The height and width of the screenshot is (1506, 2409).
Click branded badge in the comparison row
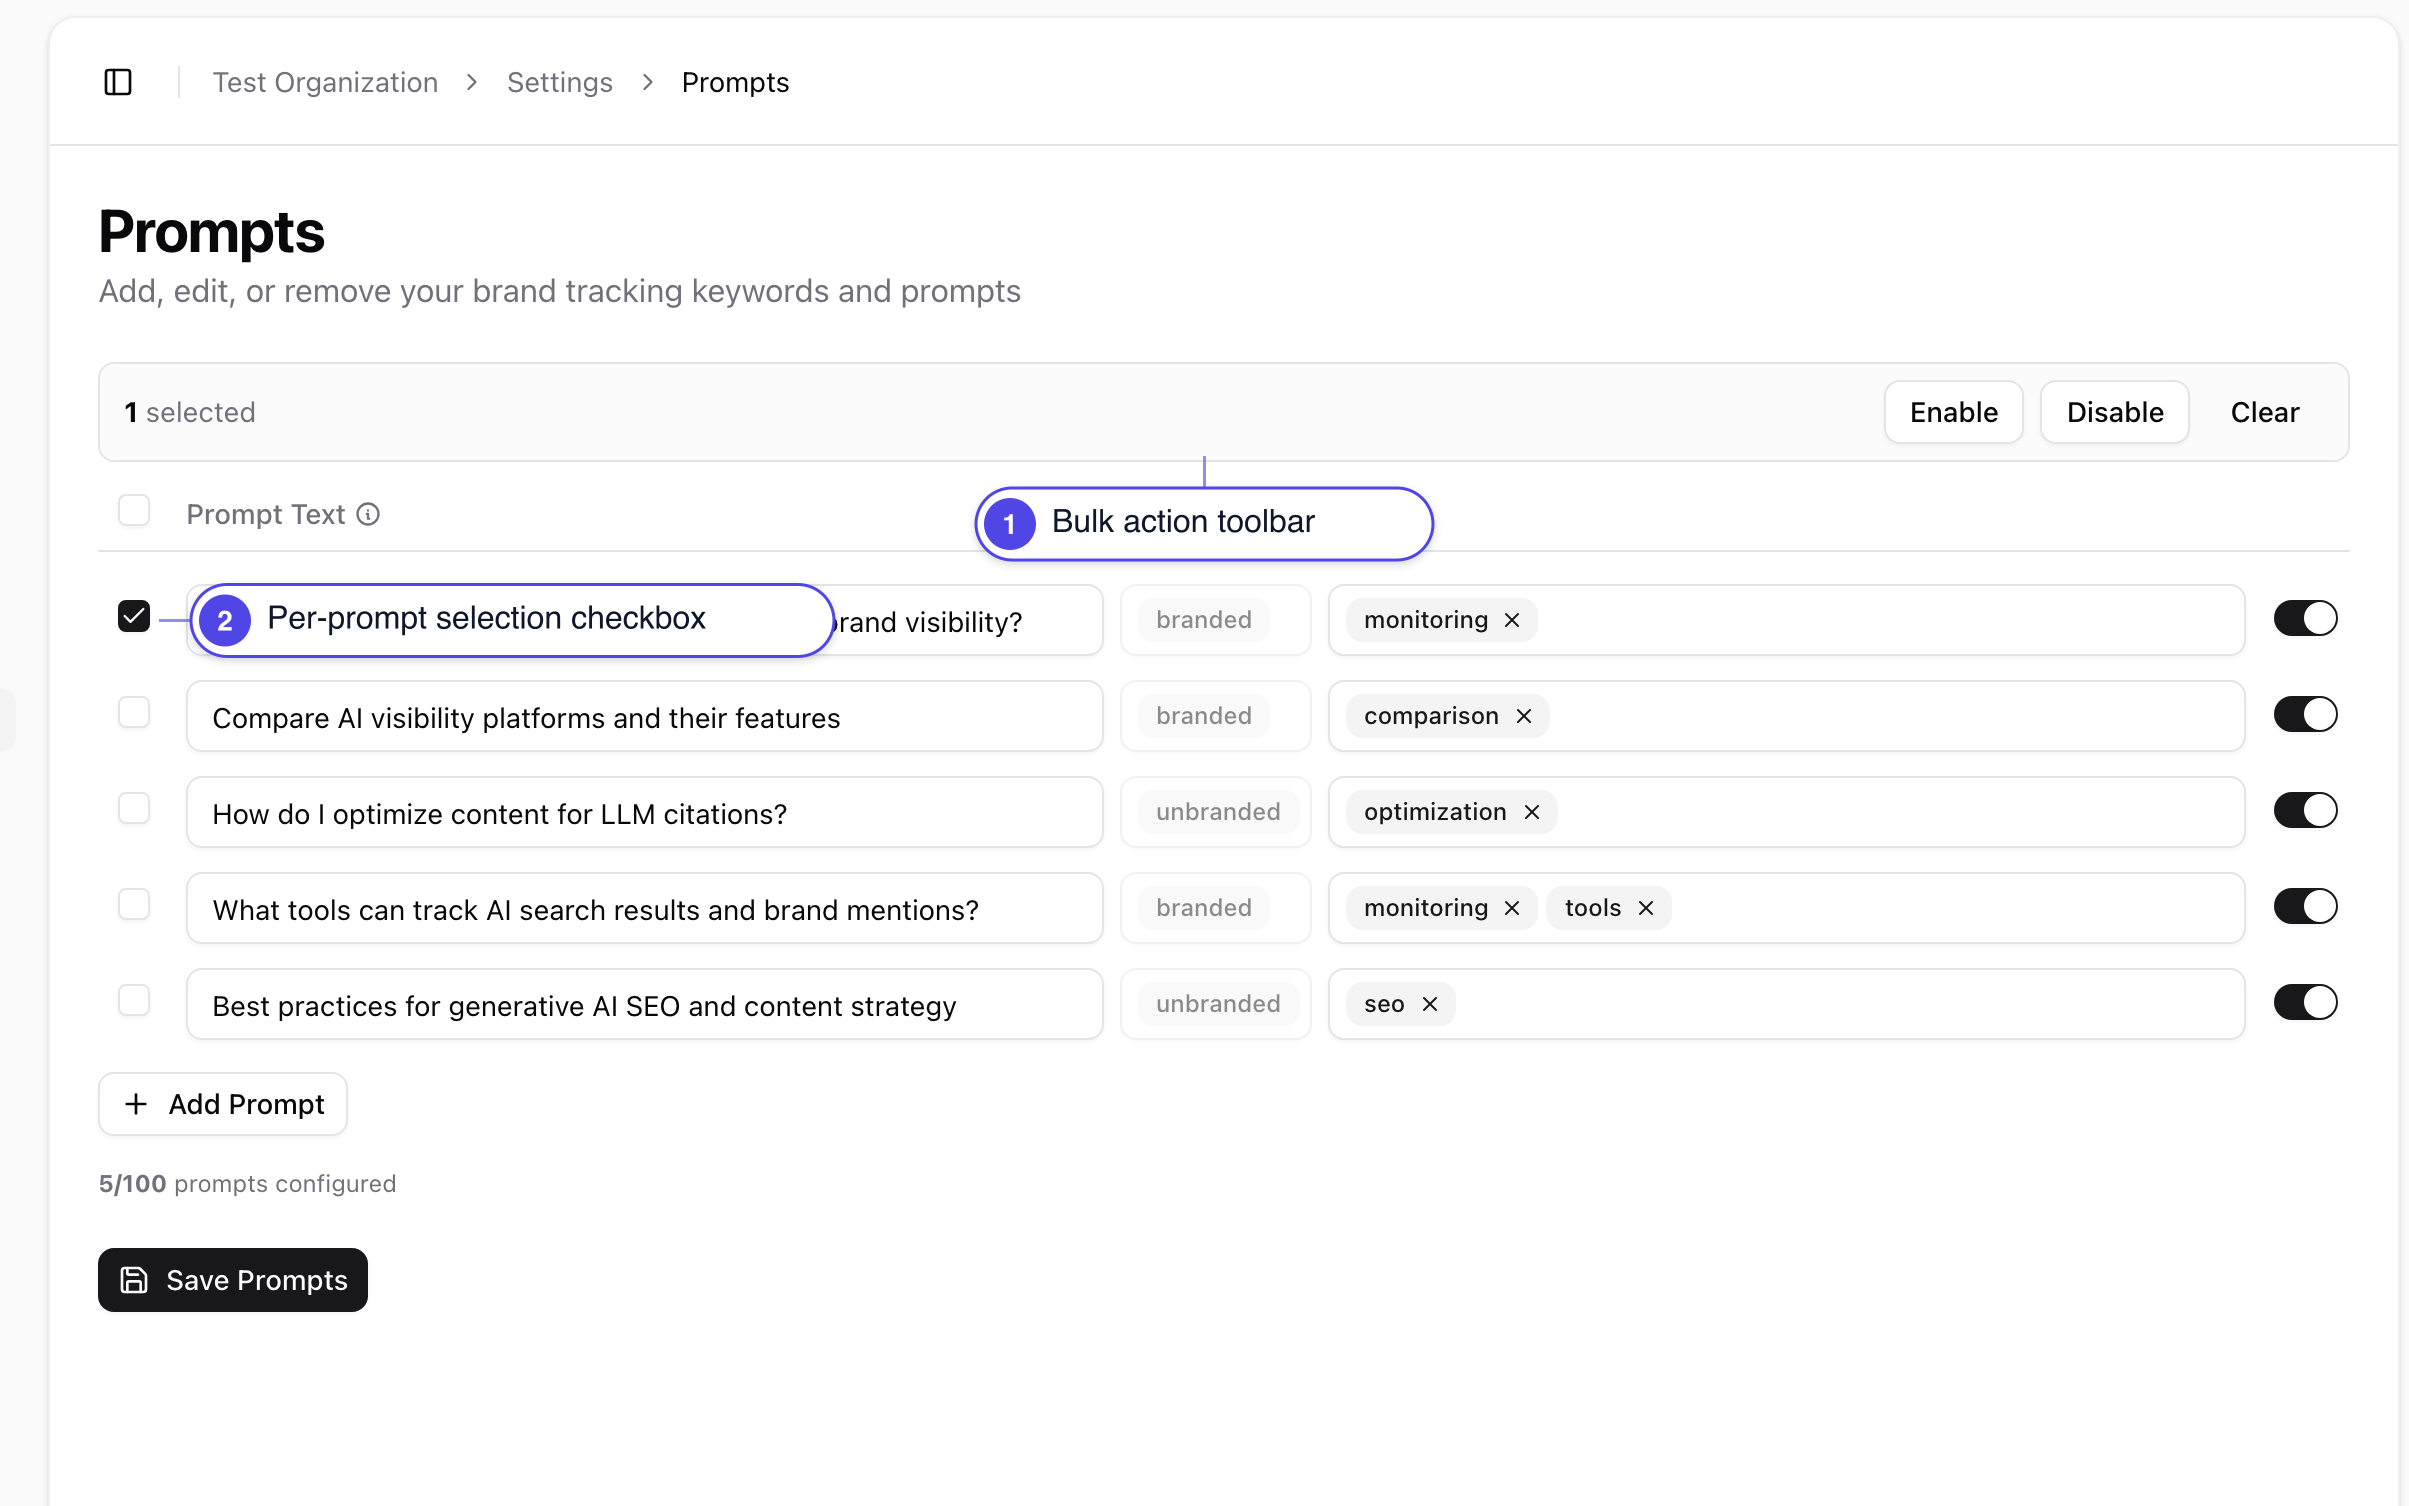pyautogui.click(x=1203, y=716)
